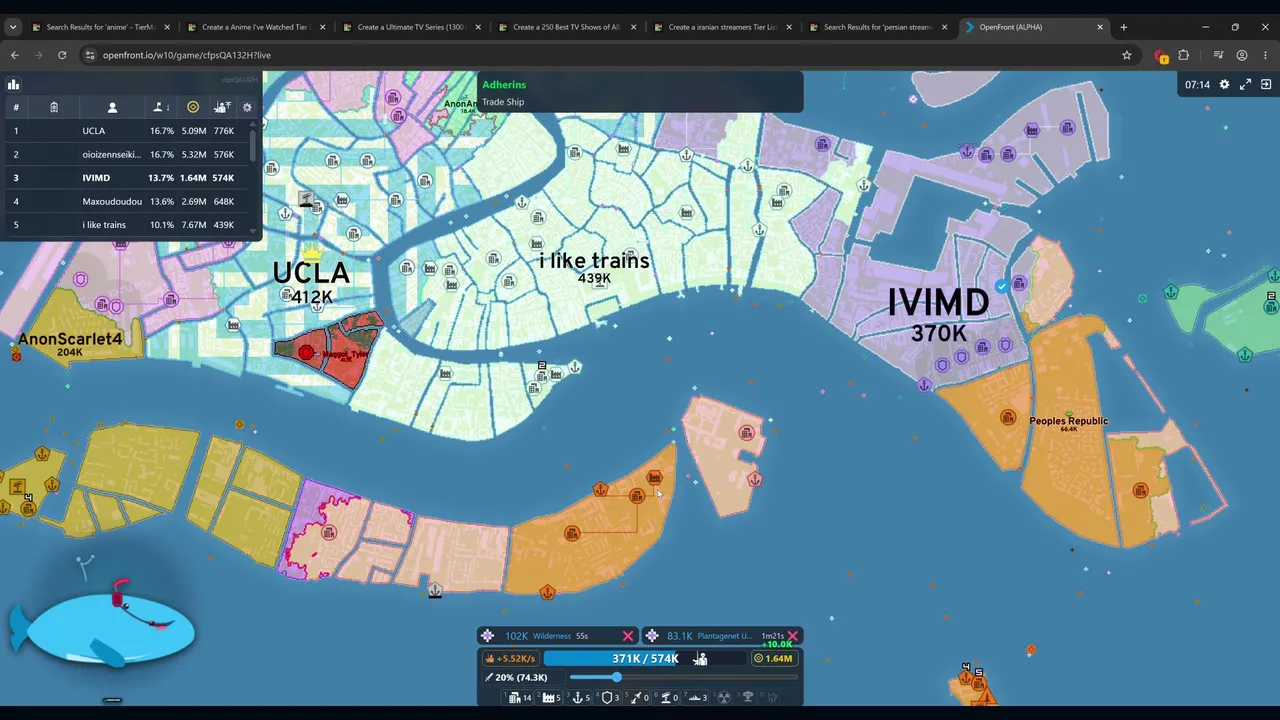Select the Hydrogen Bomb mushroom icon
Viewport: 1280px width, 720px height.
pyautogui.click(x=748, y=697)
